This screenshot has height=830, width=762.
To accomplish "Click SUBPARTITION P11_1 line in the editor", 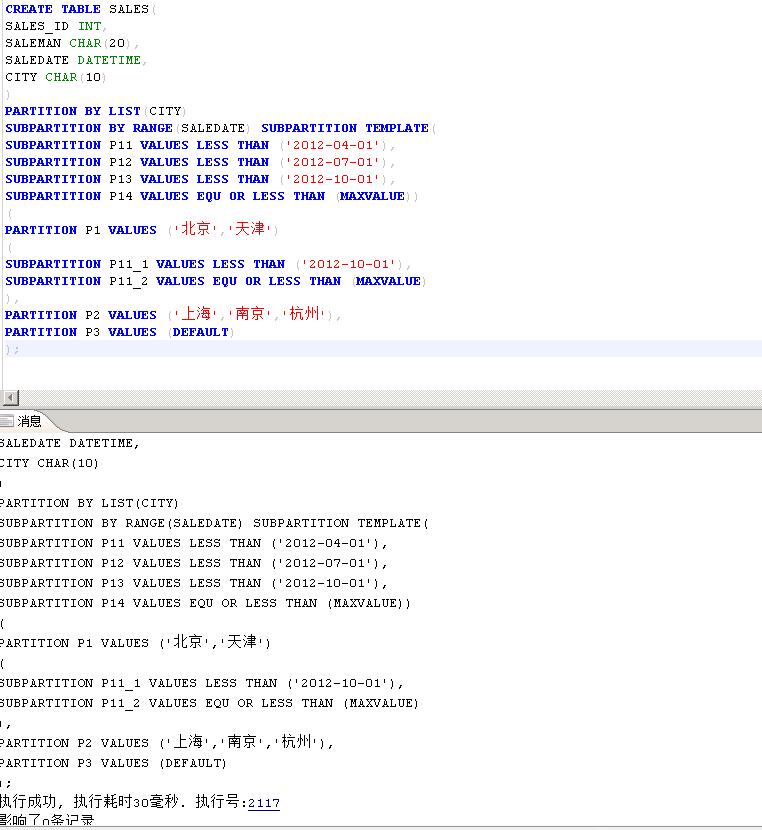I will pos(207,264).
